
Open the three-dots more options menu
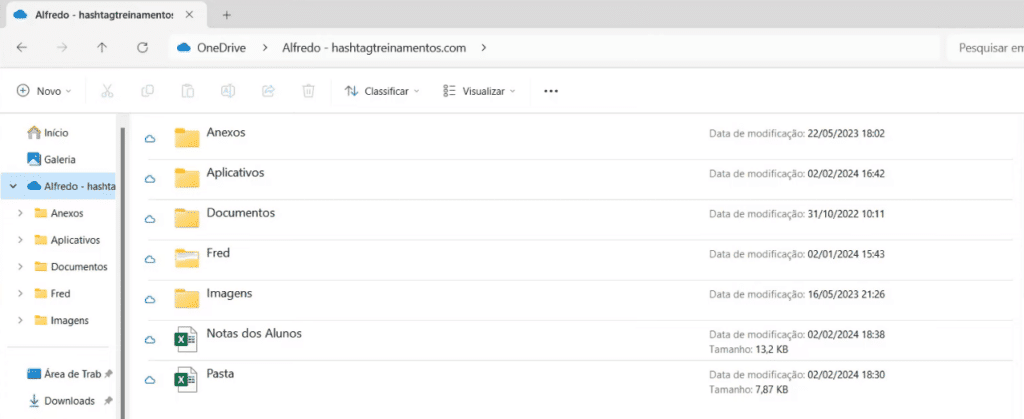coord(551,91)
